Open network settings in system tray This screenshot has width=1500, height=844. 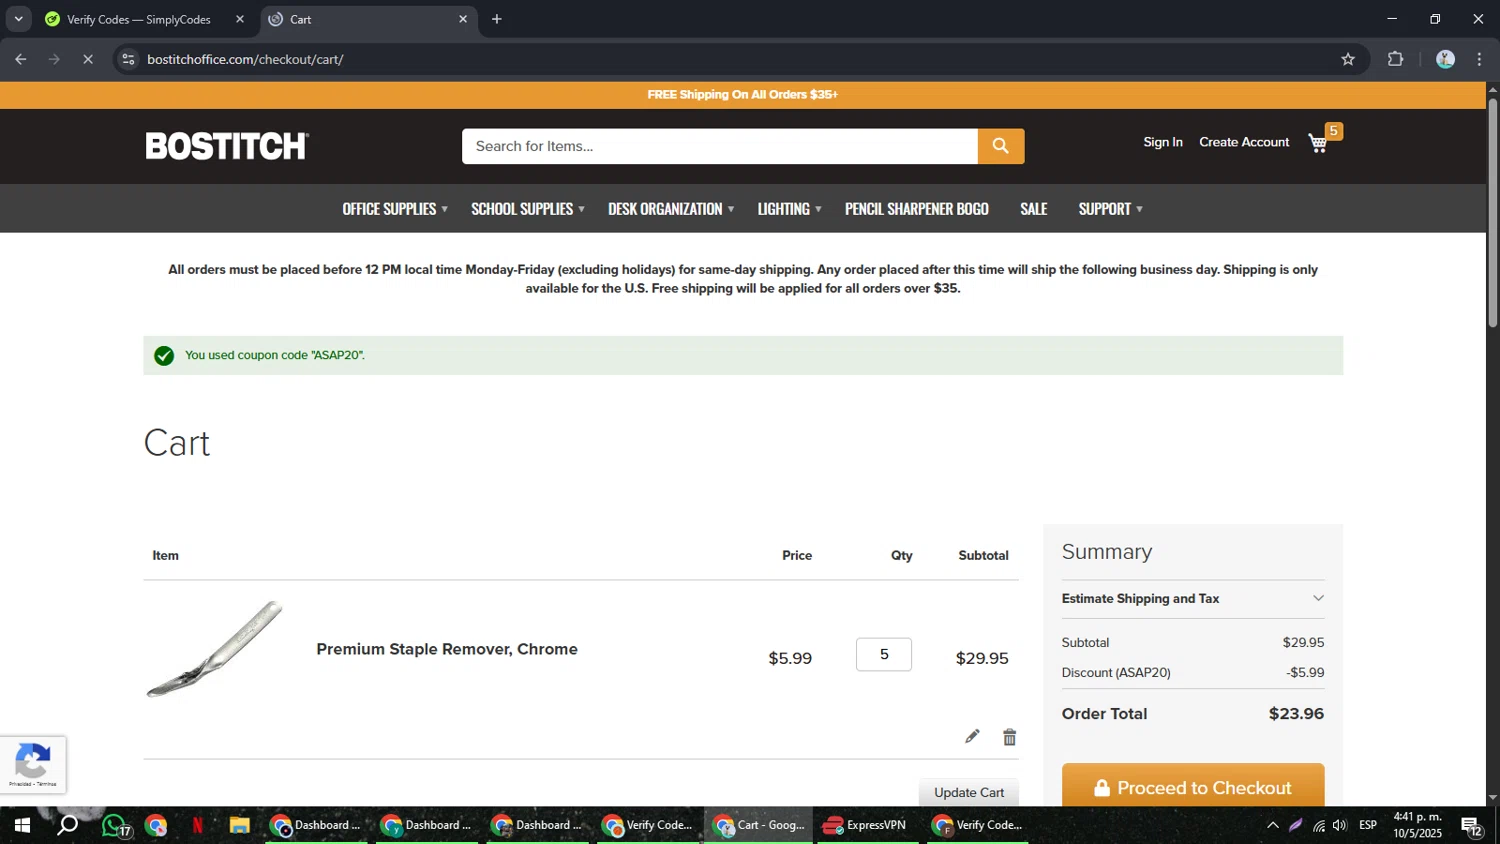(1319, 826)
